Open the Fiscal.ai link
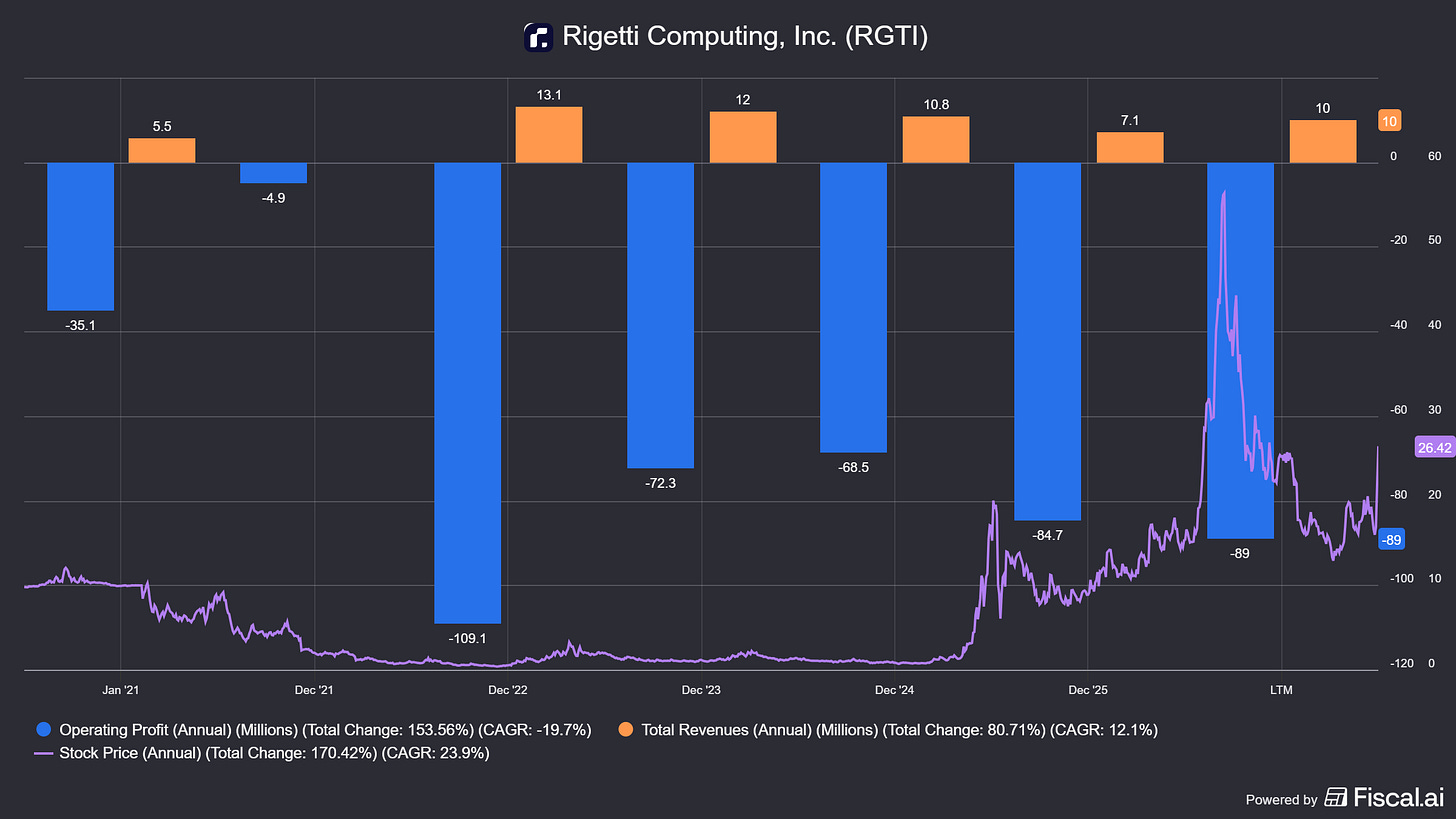This screenshot has width=1456, height=819. [x=1382, y=797]
